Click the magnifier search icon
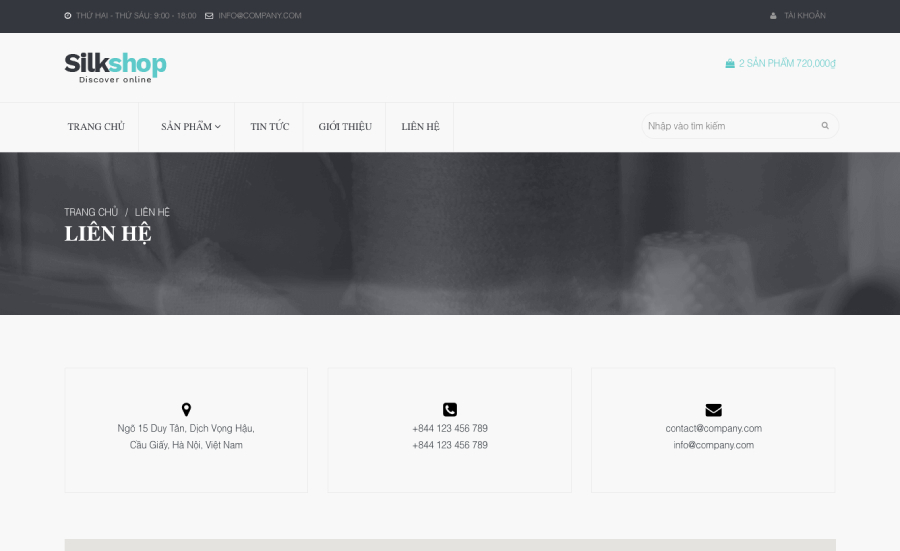 pos(825,126)
